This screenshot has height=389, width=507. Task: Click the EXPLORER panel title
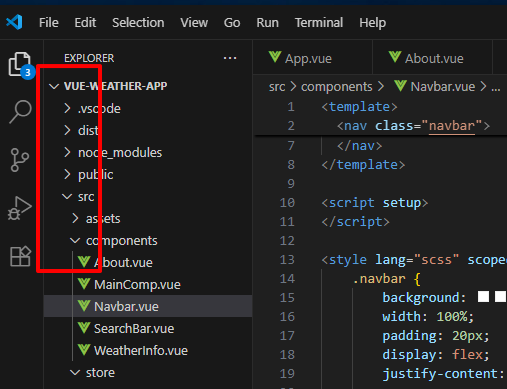click(x=89, y=58)
